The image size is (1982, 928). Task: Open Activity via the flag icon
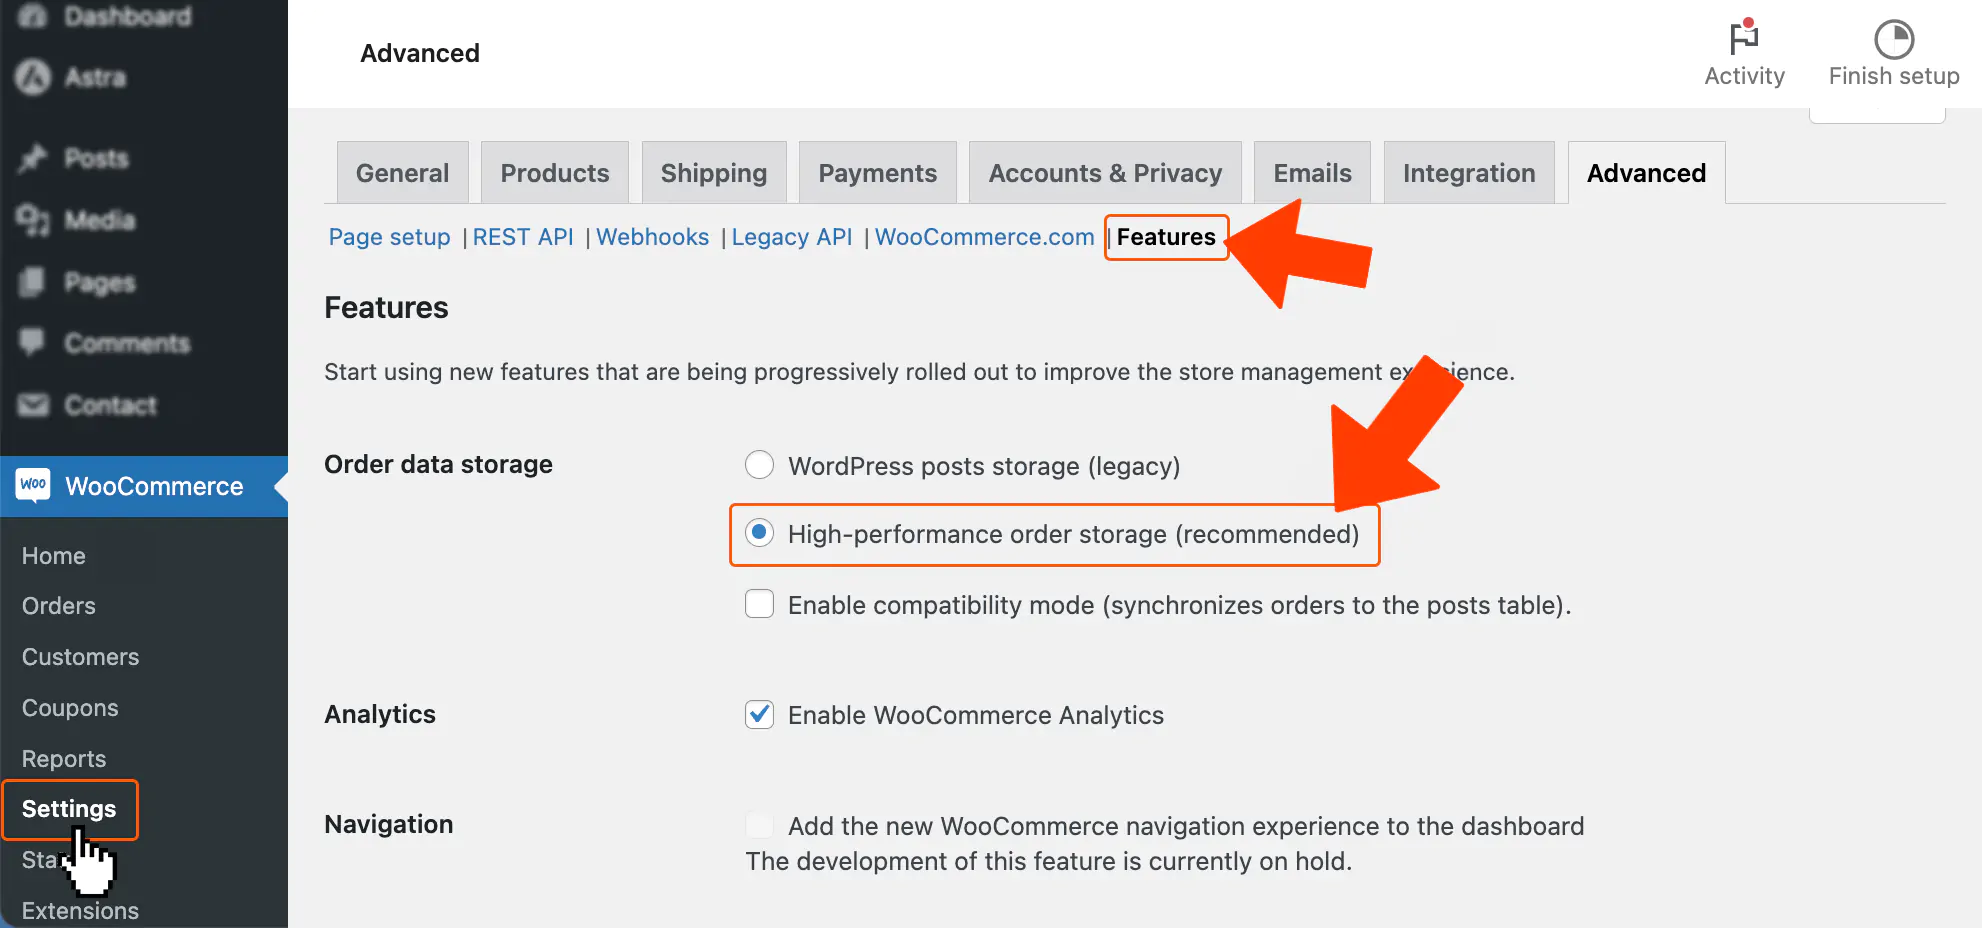coord(1744,40)
